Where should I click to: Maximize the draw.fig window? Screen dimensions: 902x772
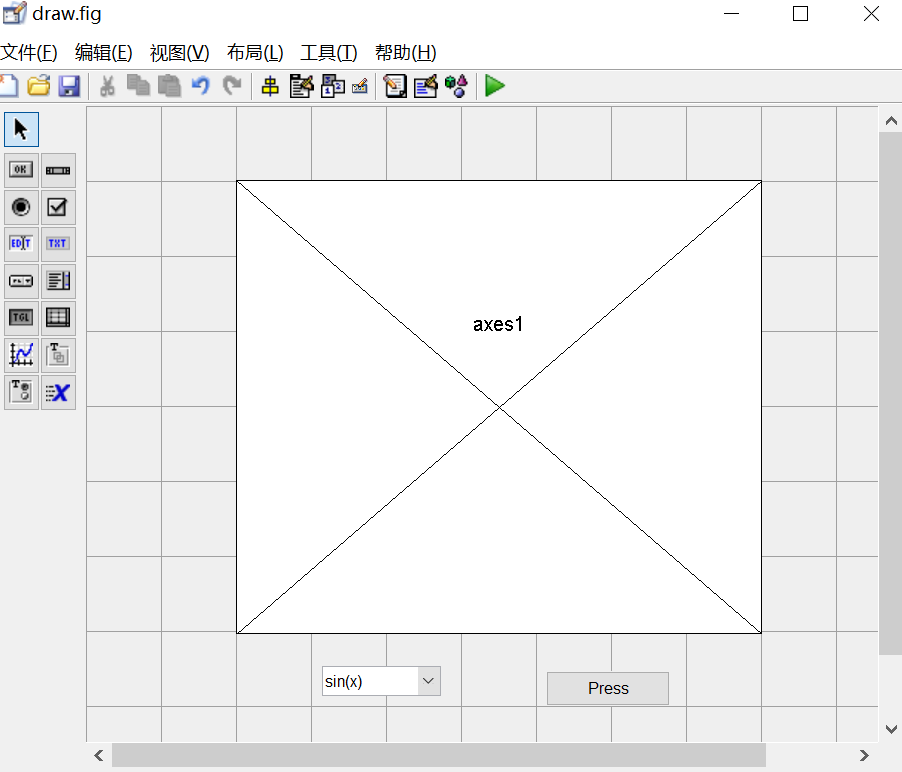pyautogui.click(x=800, y=14)
